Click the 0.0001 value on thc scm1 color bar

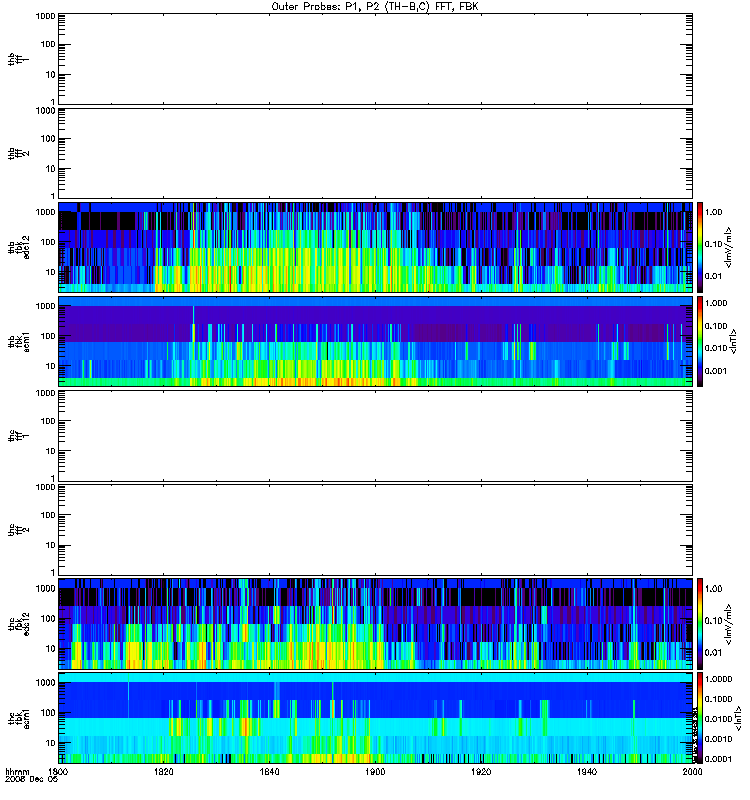pyautogui.click(x=718, y=759)
